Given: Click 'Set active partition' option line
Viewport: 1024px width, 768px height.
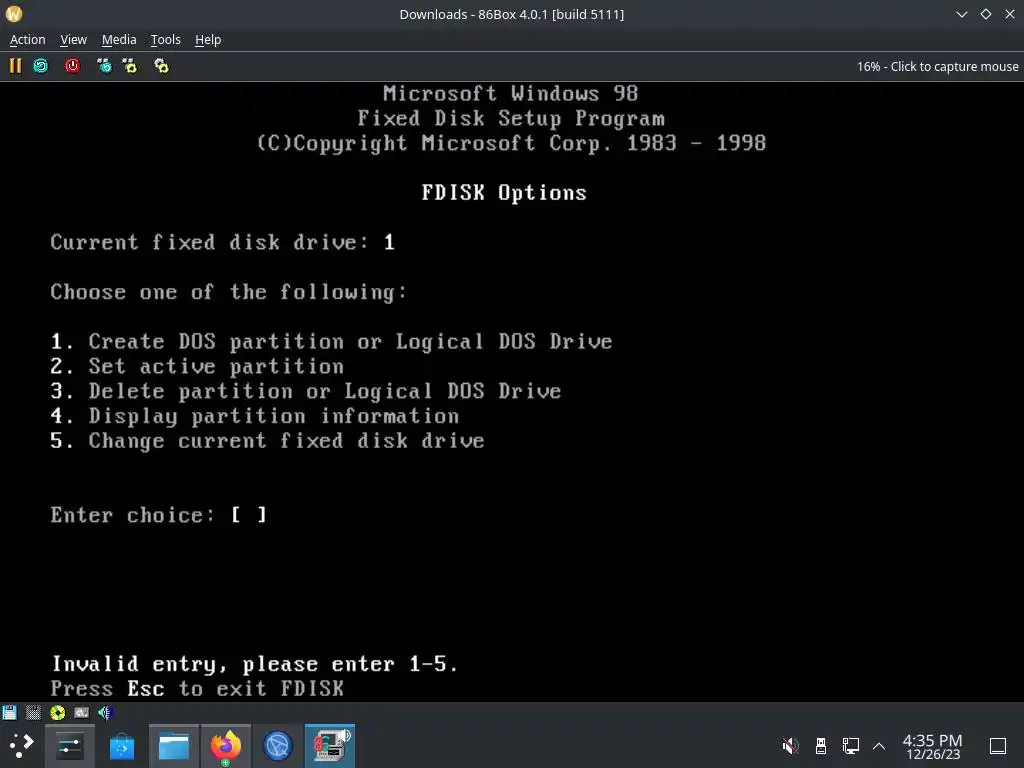Looking at the screenshot, I should click(x=216, y=366).
